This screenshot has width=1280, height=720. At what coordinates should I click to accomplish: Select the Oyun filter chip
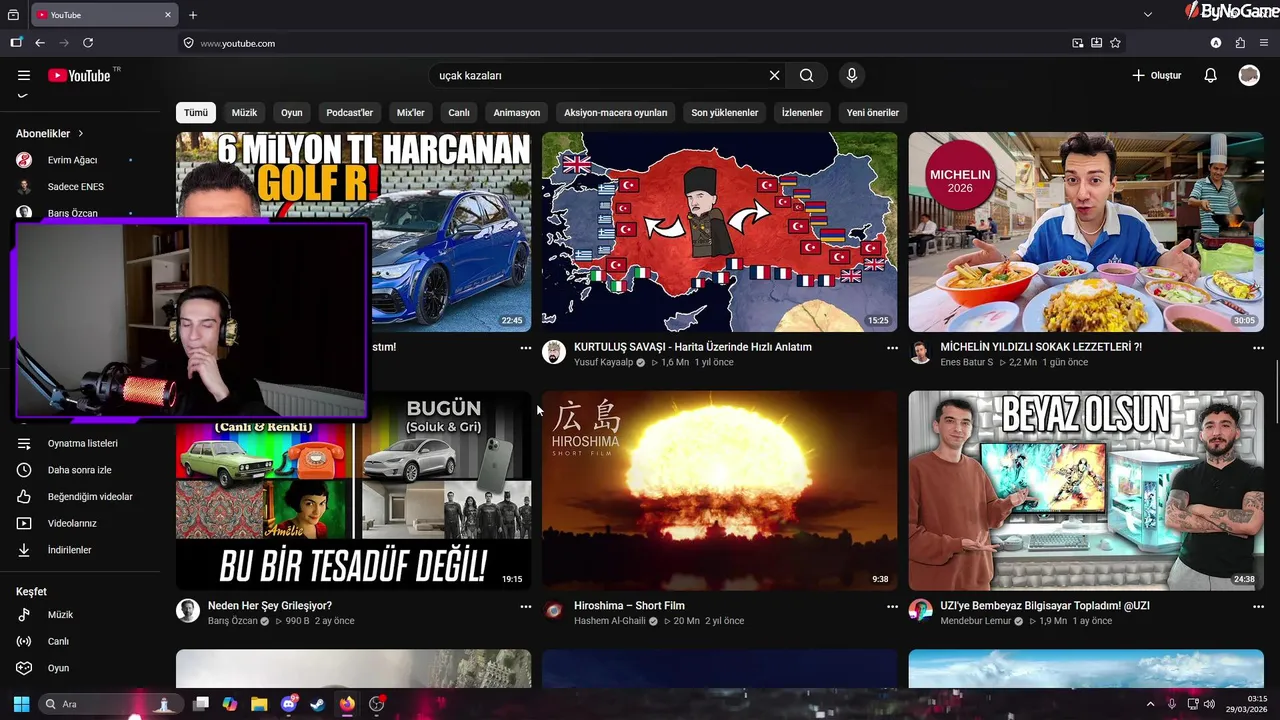(291, 113)
